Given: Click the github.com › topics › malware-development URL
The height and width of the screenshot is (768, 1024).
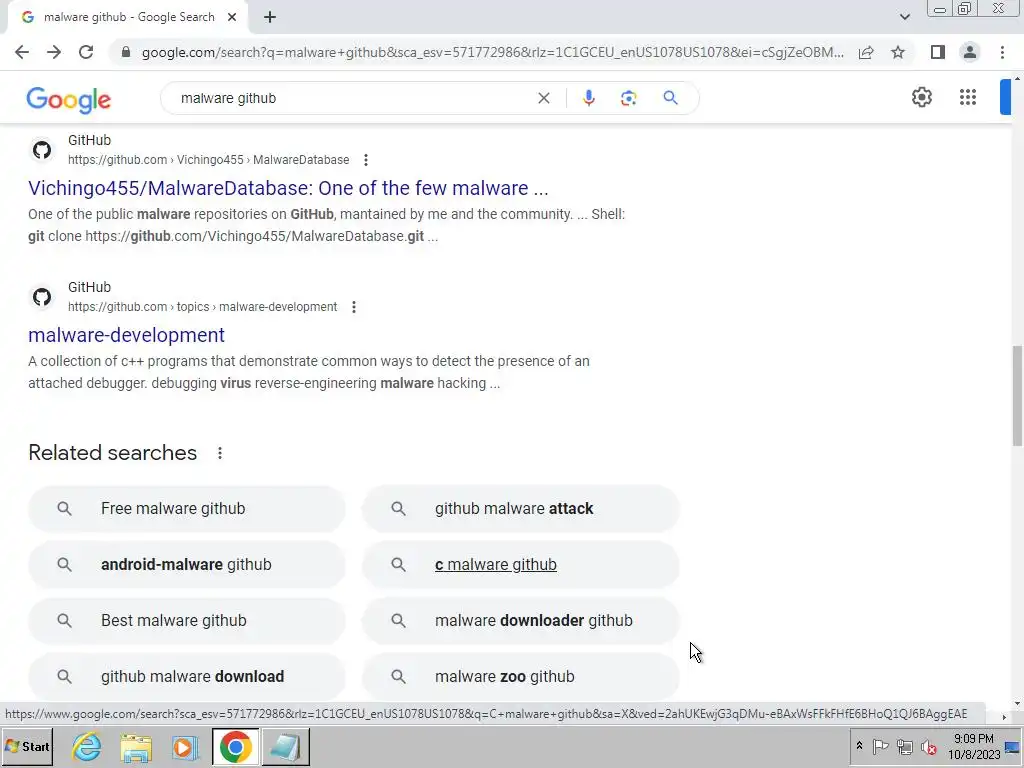Looking at the screenshot, I should pyautogui.click(x=202, y=307).
